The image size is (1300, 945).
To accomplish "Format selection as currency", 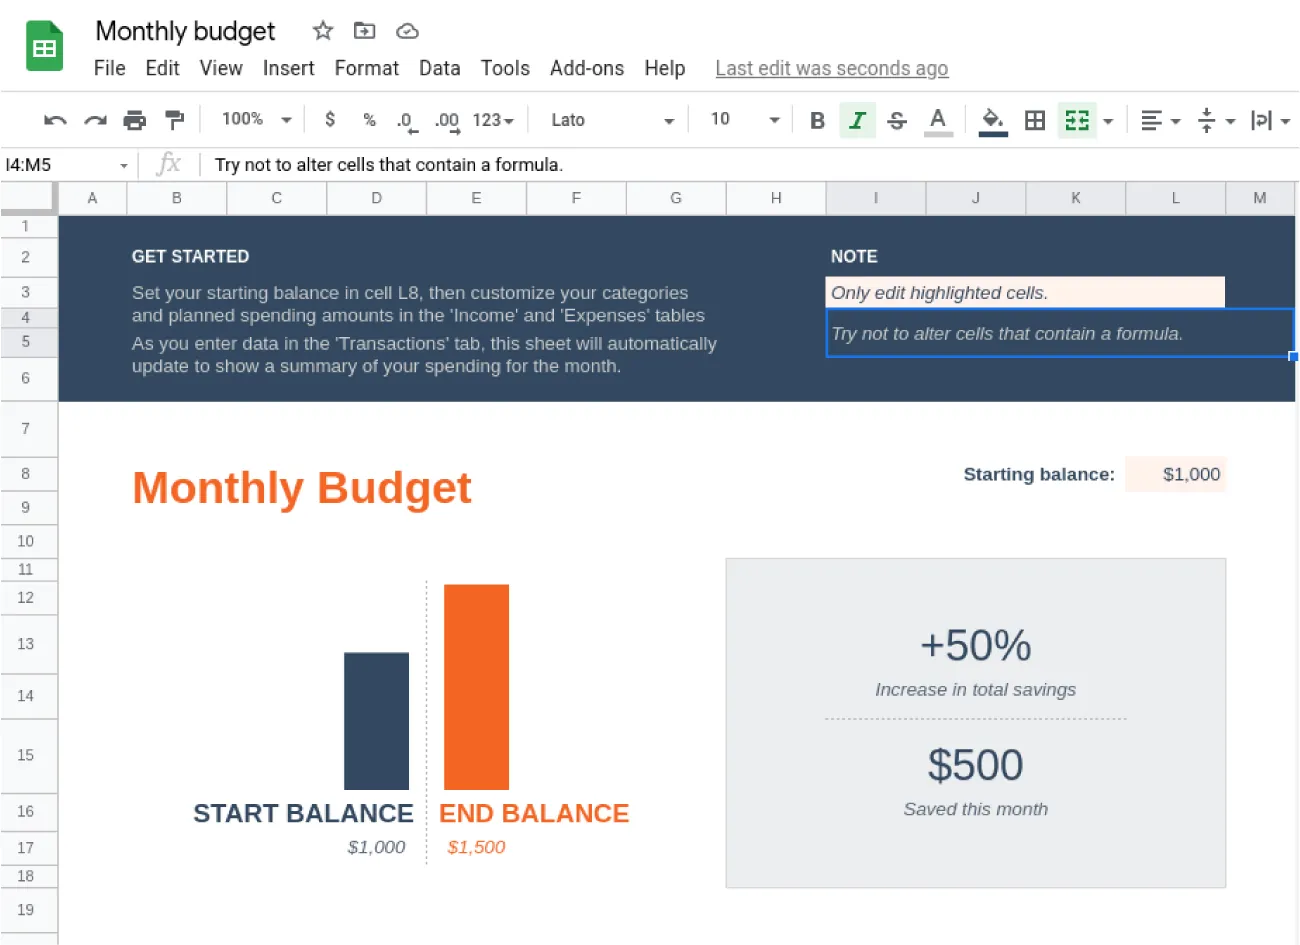I will click(330, 119).
